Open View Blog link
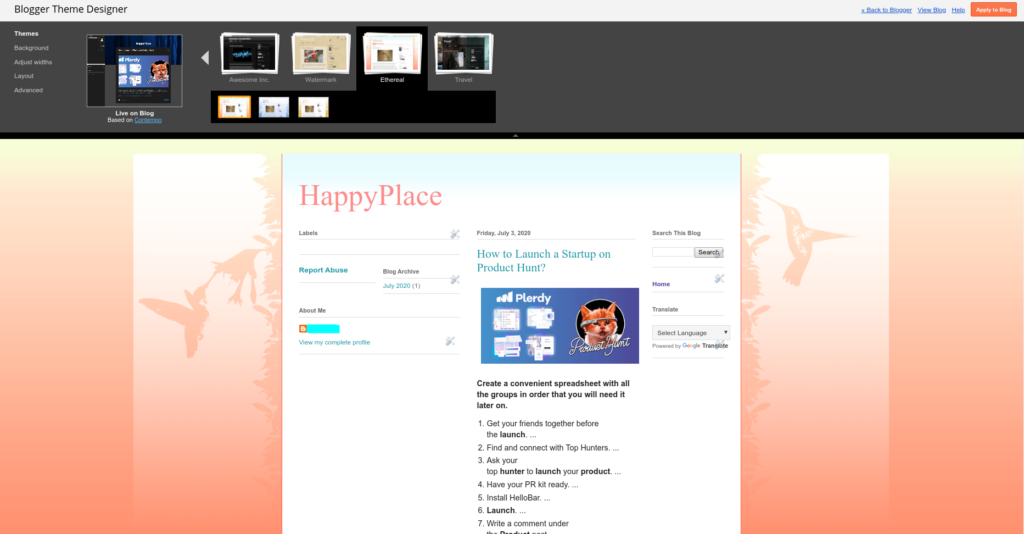 931,10
